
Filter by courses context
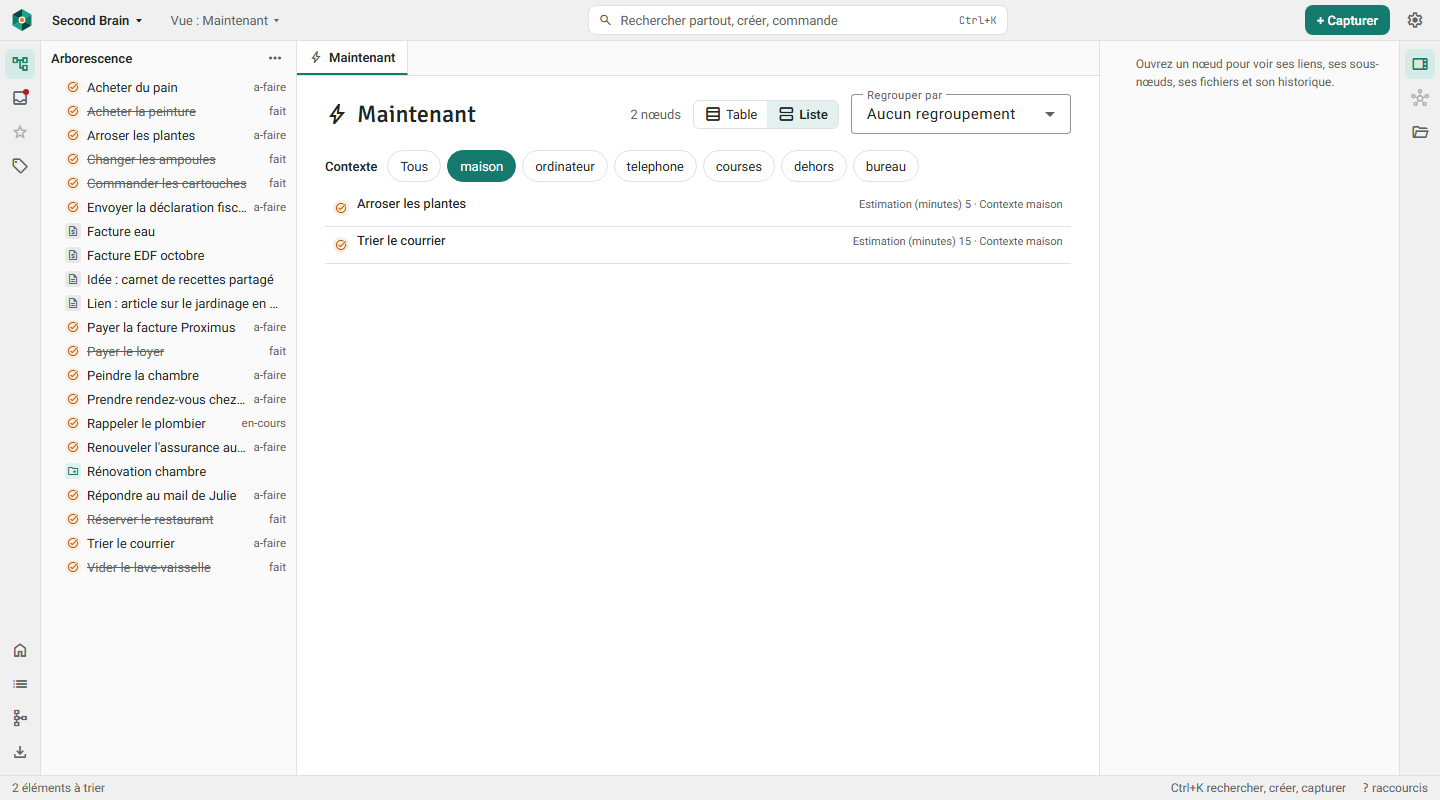[739, 166]
